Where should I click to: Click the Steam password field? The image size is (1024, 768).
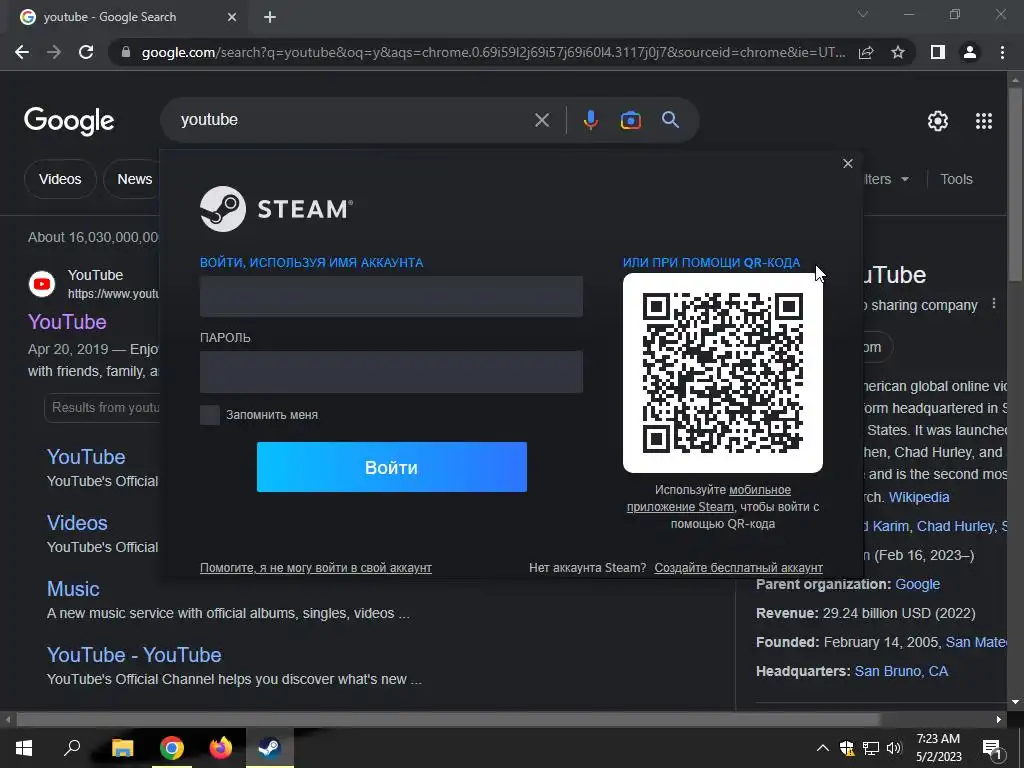[391, 372]
